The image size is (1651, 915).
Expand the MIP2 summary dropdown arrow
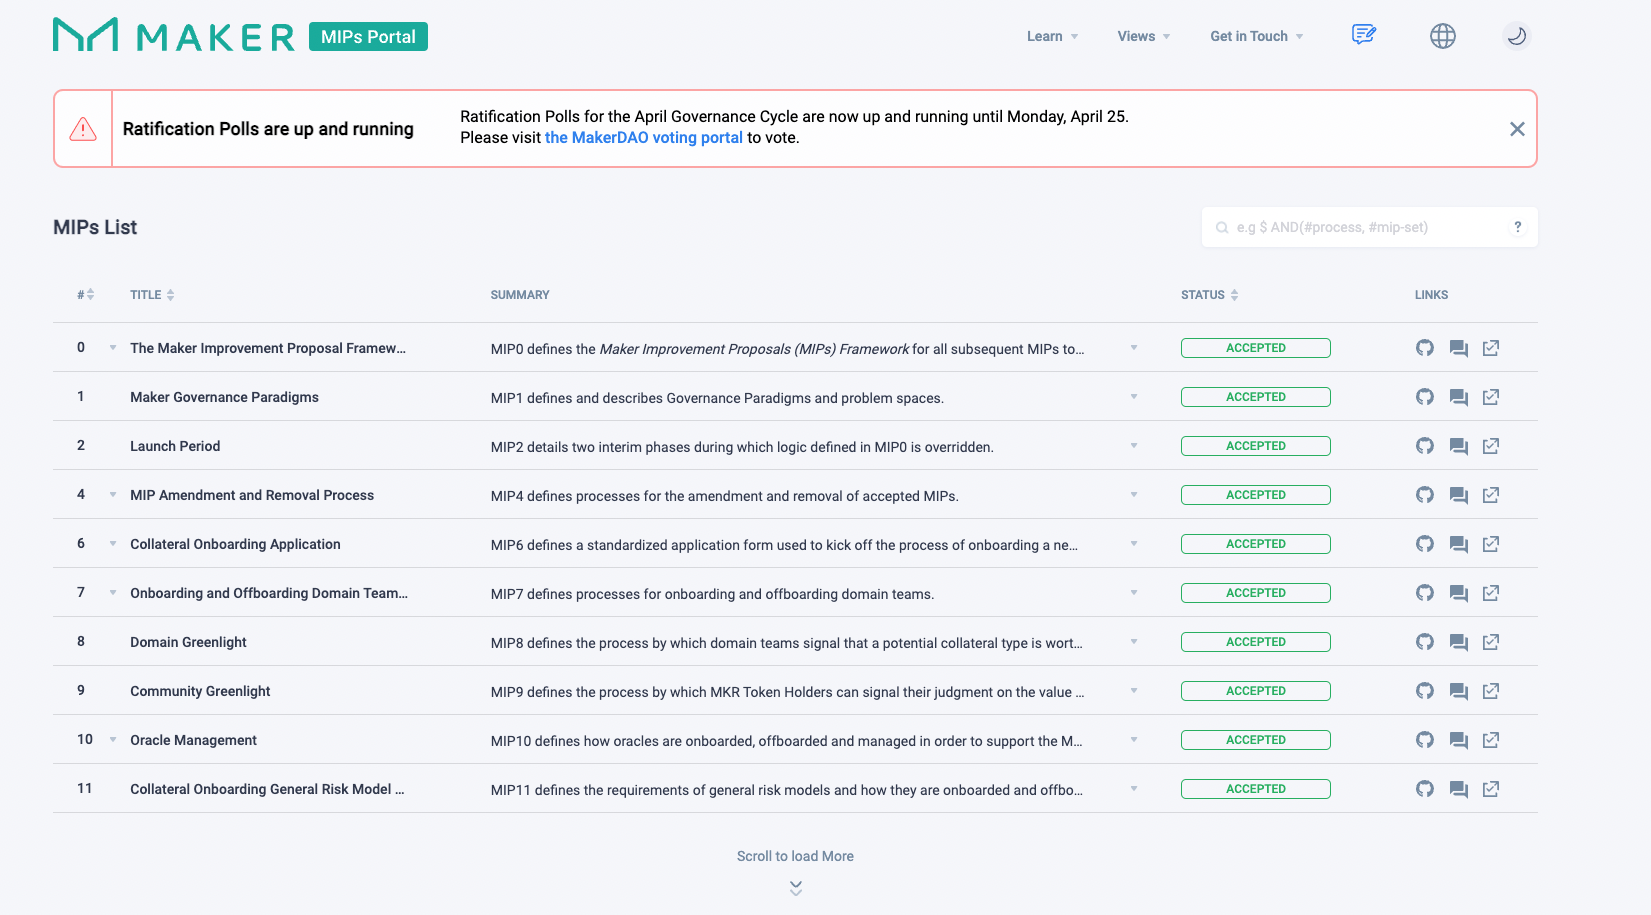[1134, 446]
